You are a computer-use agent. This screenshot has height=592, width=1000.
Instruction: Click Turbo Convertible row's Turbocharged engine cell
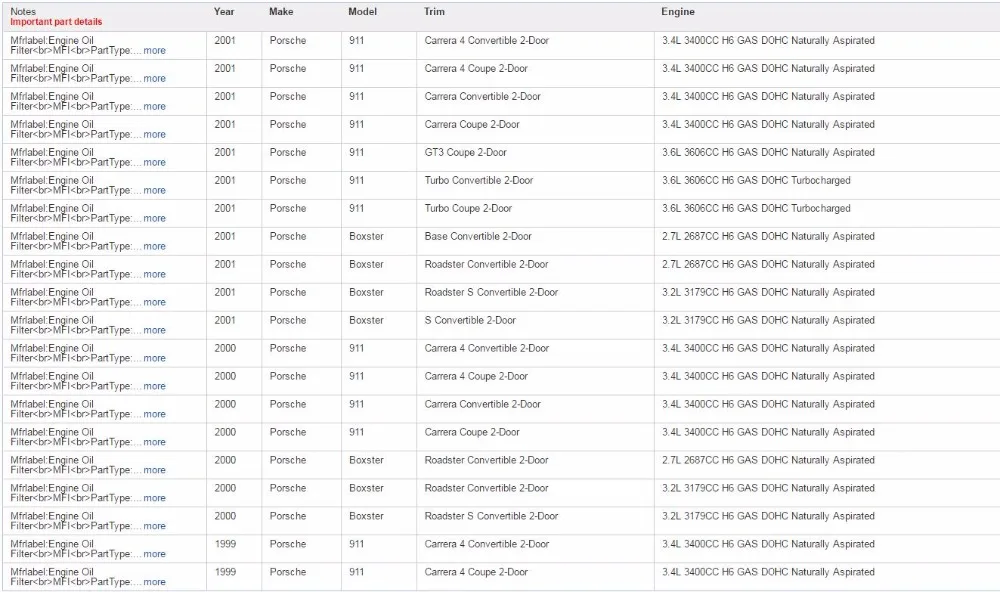pyautogui.click(x=756, y=181)
